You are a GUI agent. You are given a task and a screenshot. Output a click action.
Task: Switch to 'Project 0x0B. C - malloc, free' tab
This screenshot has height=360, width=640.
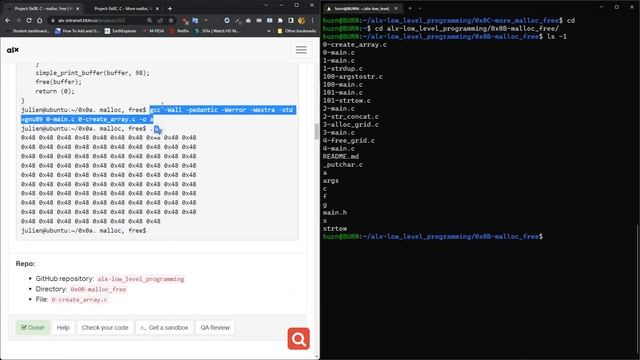[42, 9]
